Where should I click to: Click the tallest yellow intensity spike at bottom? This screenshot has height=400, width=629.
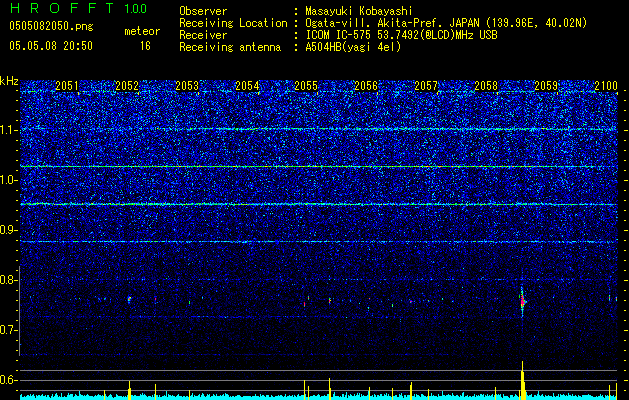tap(523, 380)
